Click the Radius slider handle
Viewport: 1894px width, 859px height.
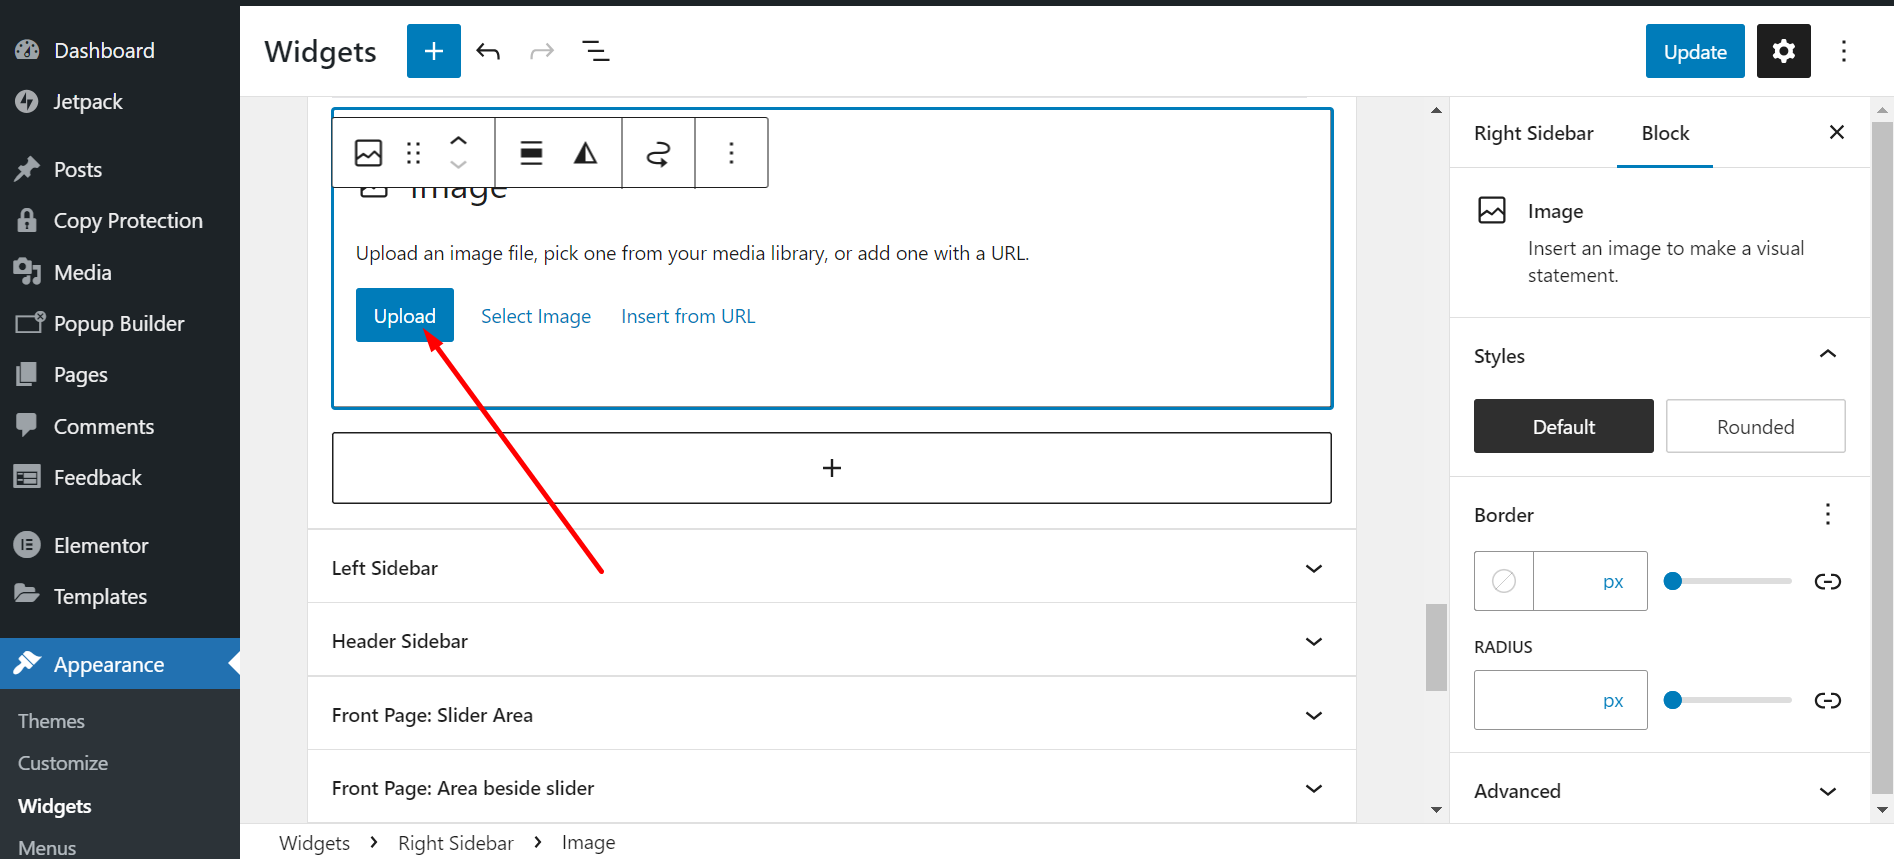point(1673,700)
